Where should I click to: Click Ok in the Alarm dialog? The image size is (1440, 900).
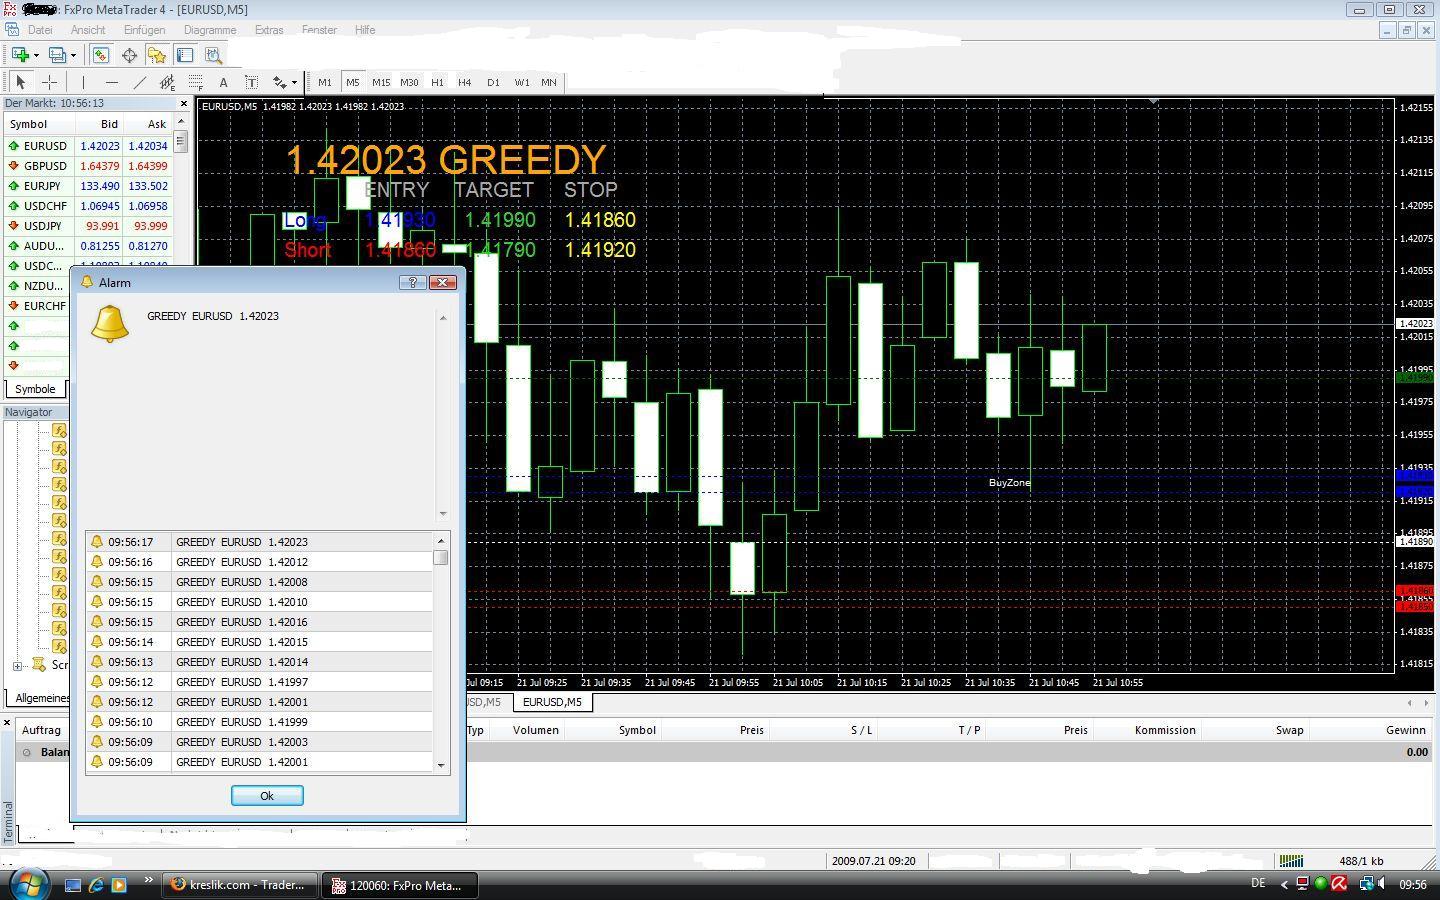(267, 796)
